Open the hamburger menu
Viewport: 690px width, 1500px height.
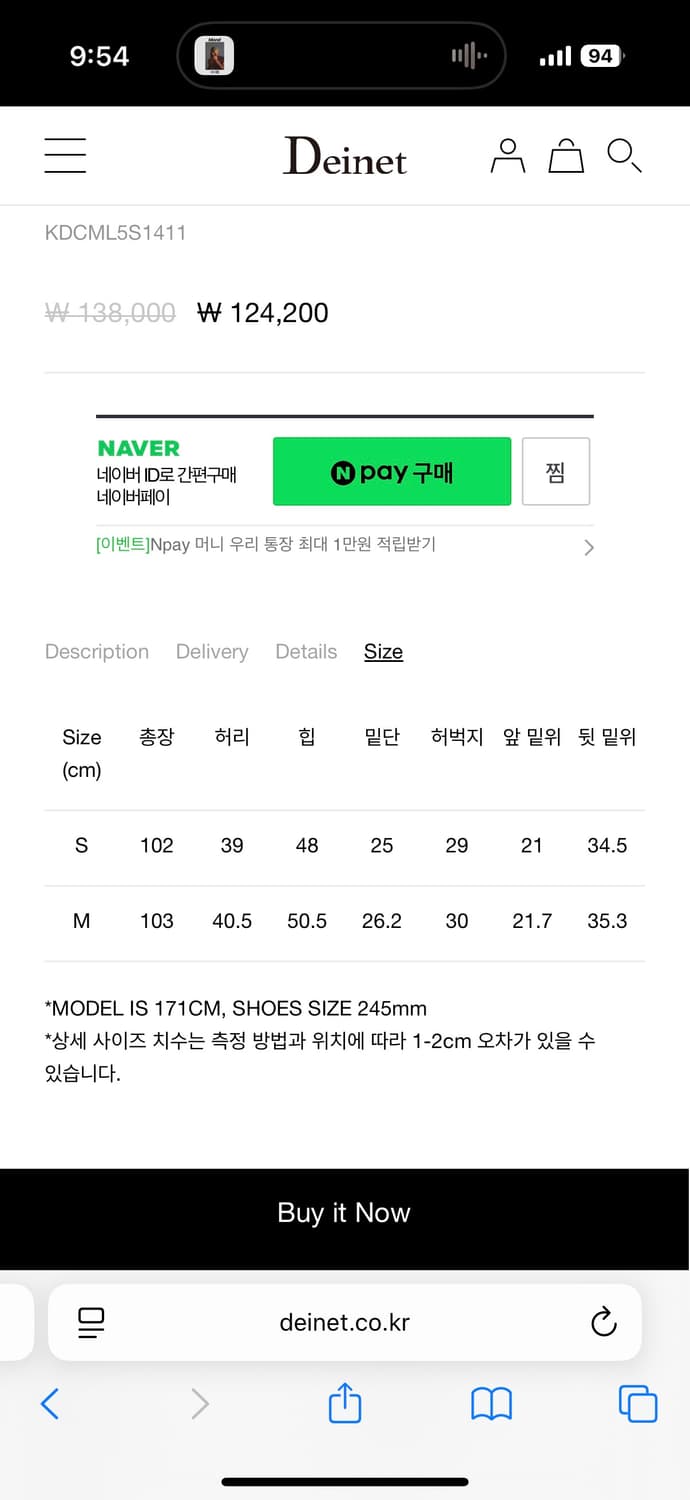(x=65, y=156)
